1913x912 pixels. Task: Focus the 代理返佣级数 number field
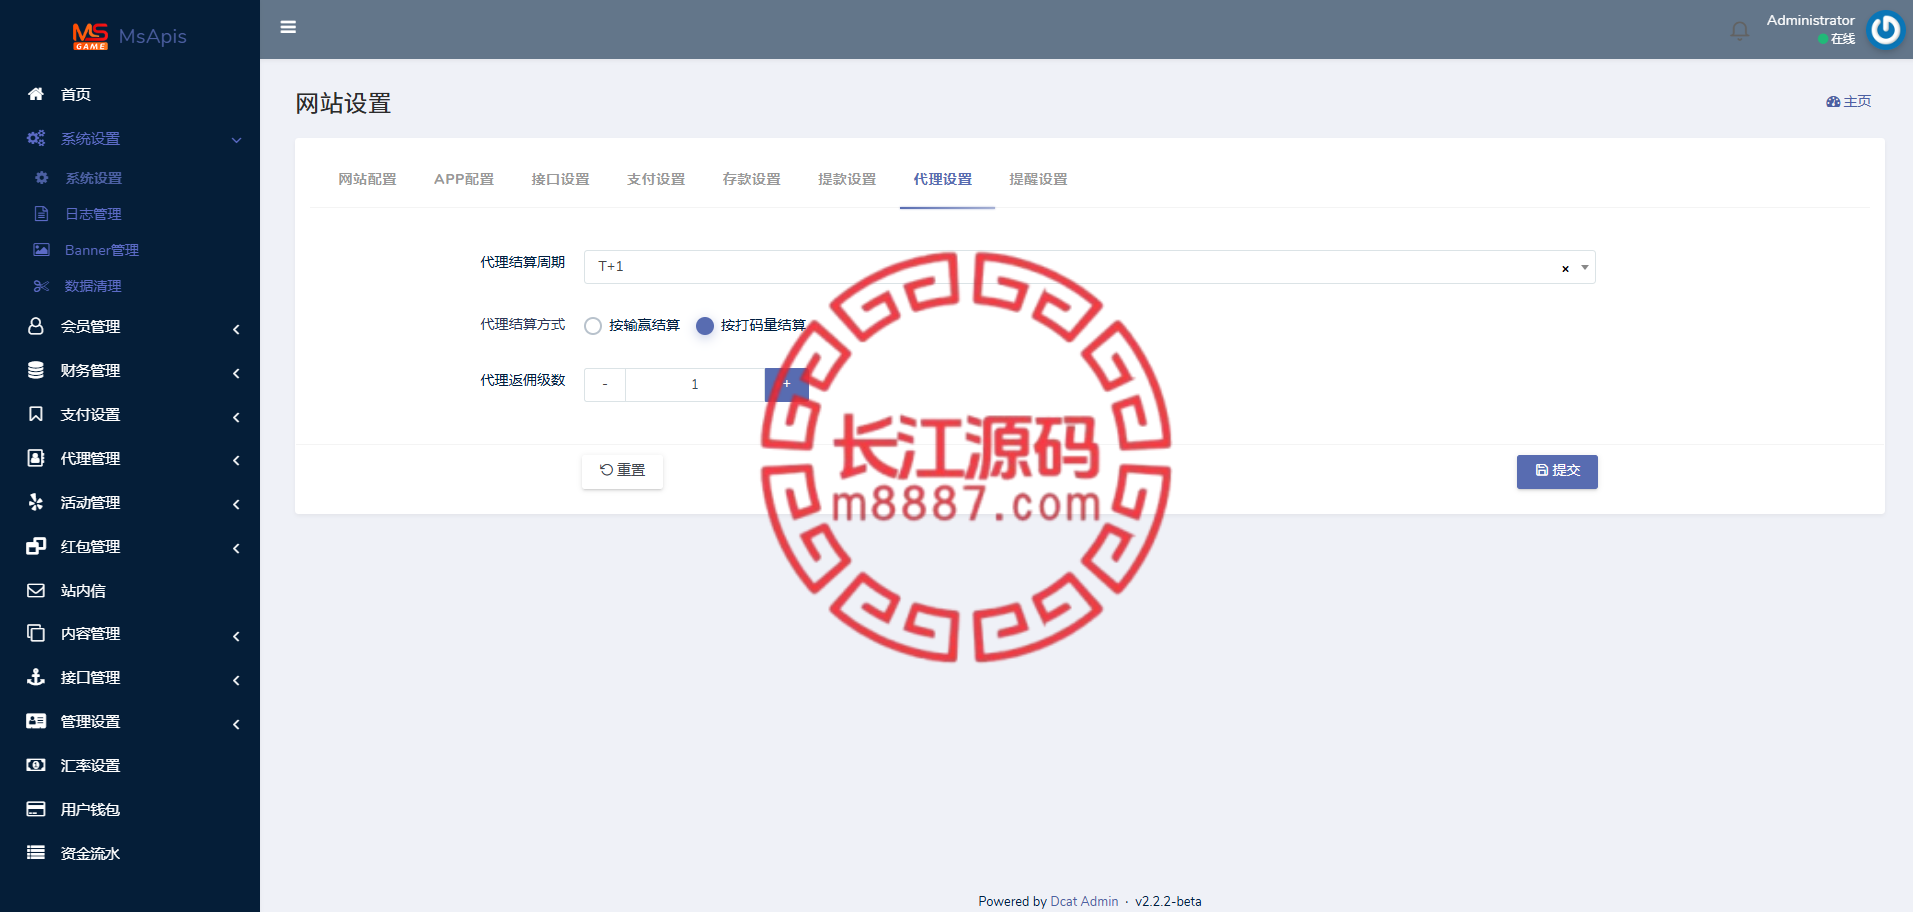(x=695, y=384)
